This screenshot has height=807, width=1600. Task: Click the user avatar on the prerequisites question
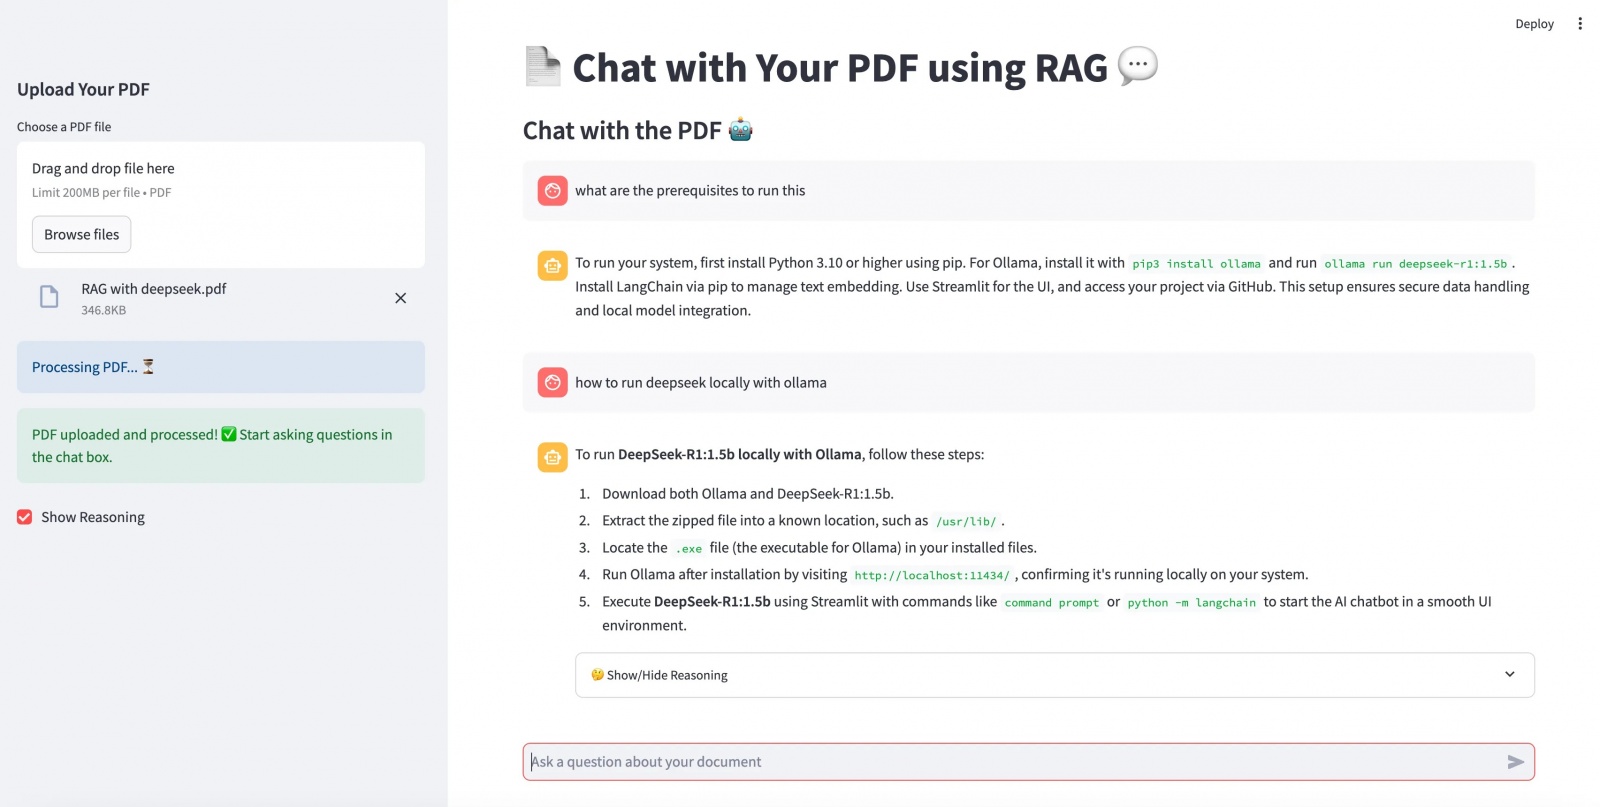click(x=551, y=190)
